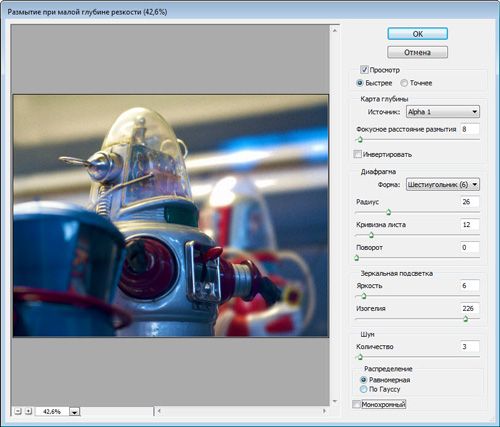
Task: Click the Отмена button
Action: tap(417, 52)
